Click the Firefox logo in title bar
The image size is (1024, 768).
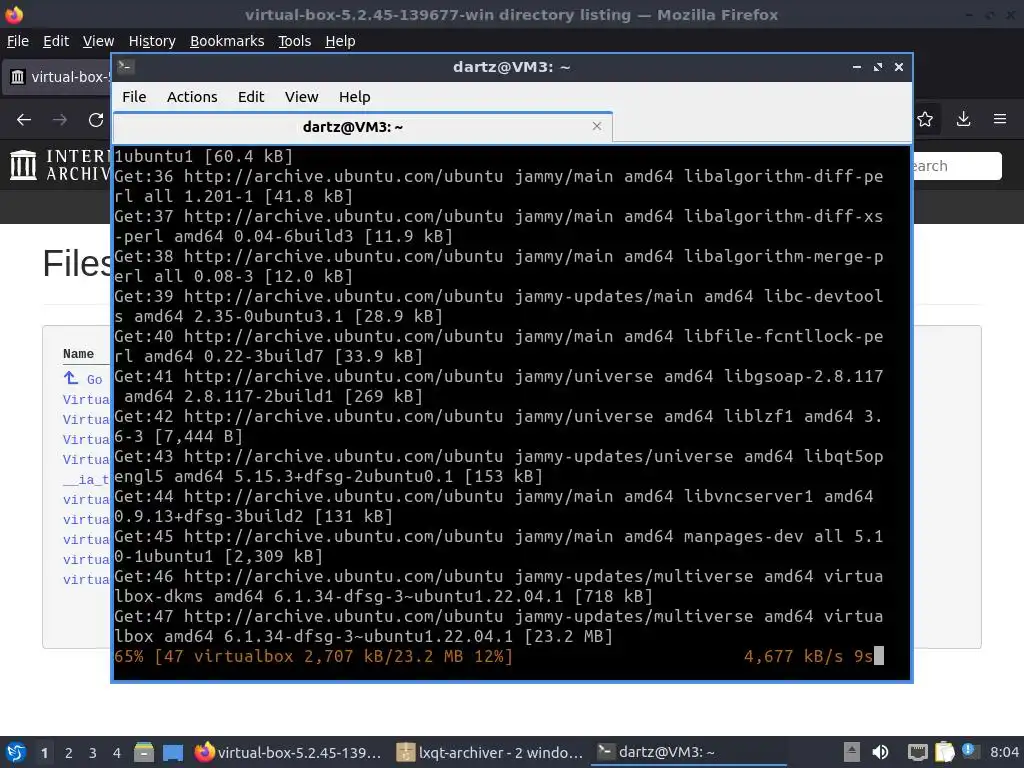point(14,14)
